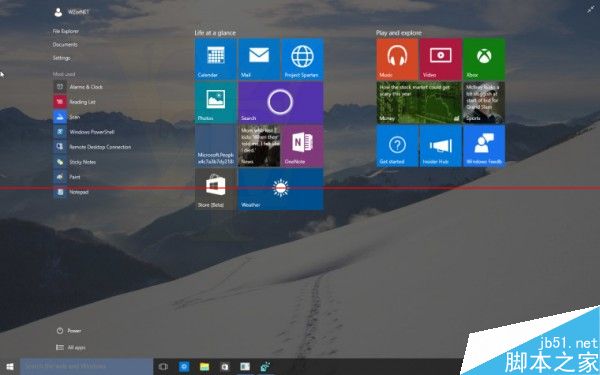Screen dimensions: 600x375
Task: Launch the green Xbox tile
Action: coord(484,59)
